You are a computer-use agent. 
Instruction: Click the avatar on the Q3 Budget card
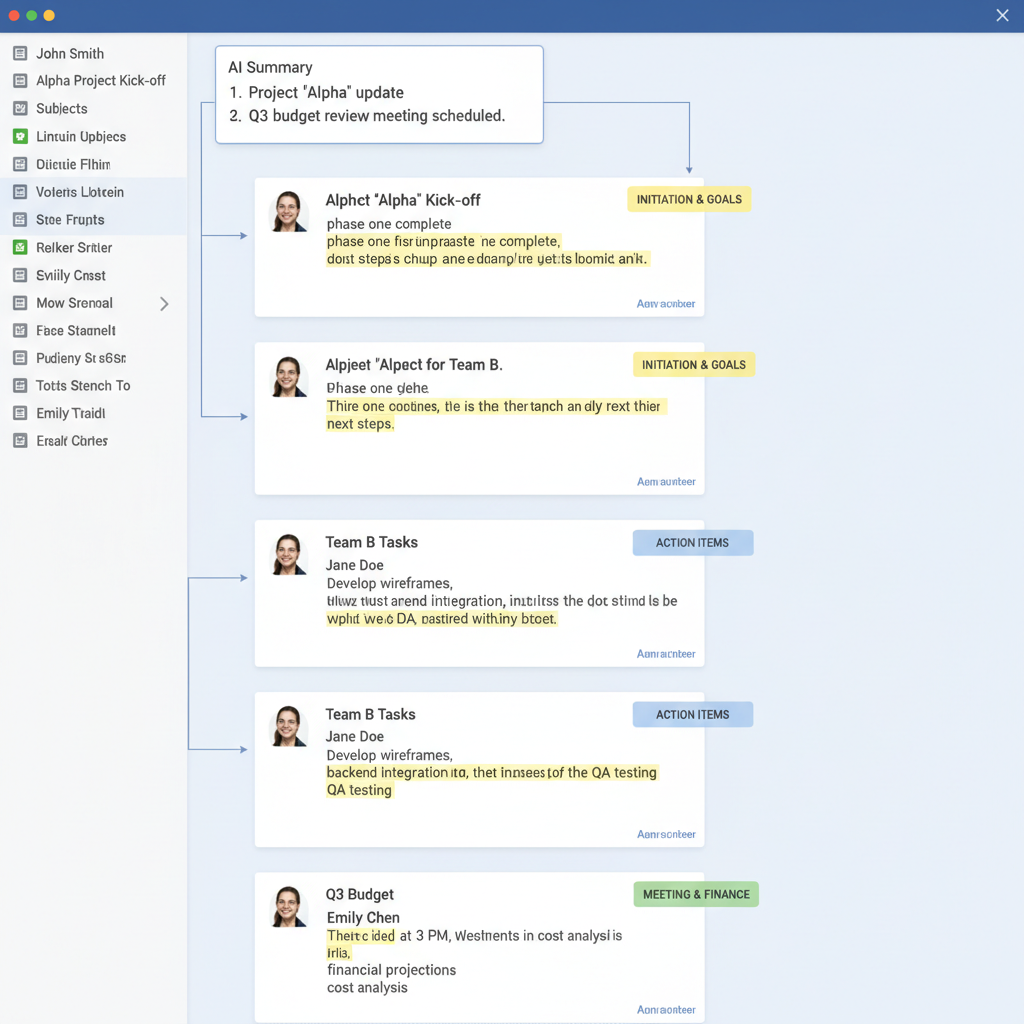click(x=289, y=906)
